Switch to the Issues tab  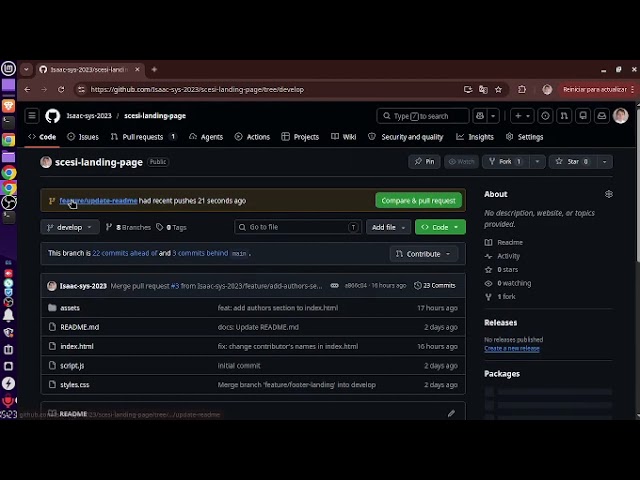click(83, 137)
